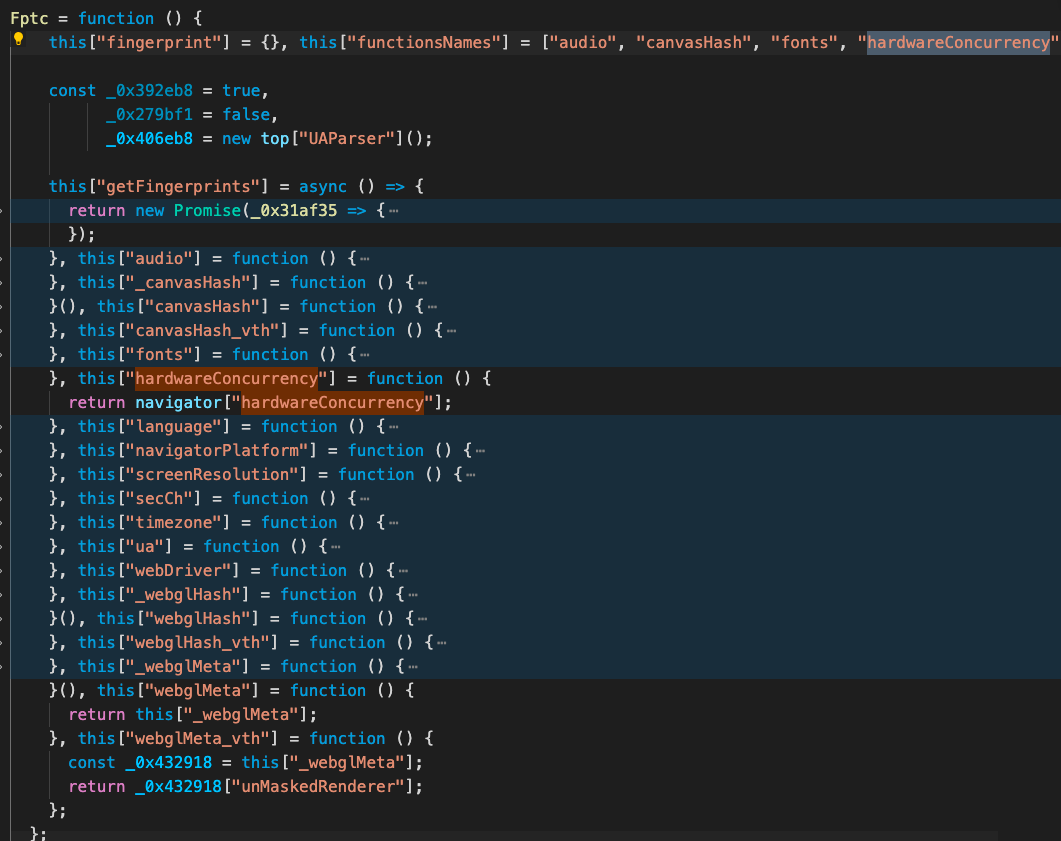Screen dimensions: 1061x841
Task: Click the "functionsNames" string key
Action: [x=424, y=43]
